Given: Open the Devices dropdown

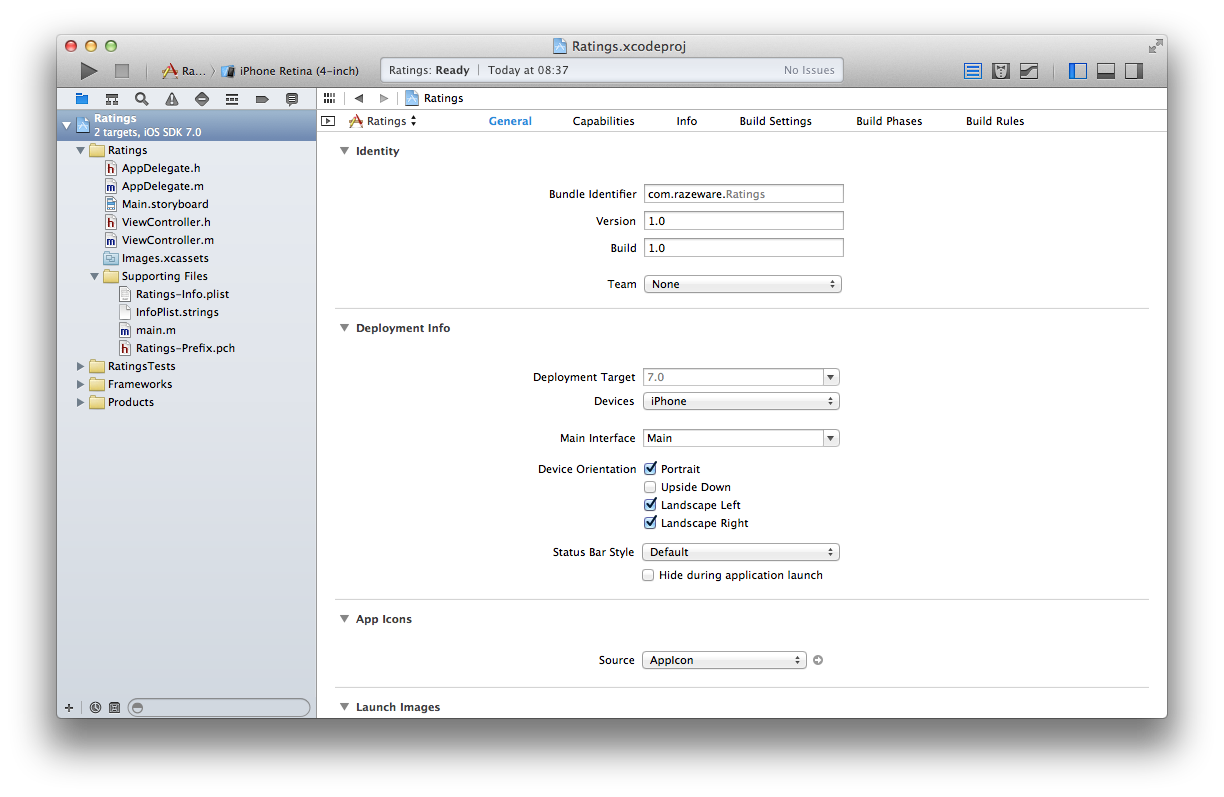Looking at the screenshot, I should pyautogui.click(x=741, y=401).
